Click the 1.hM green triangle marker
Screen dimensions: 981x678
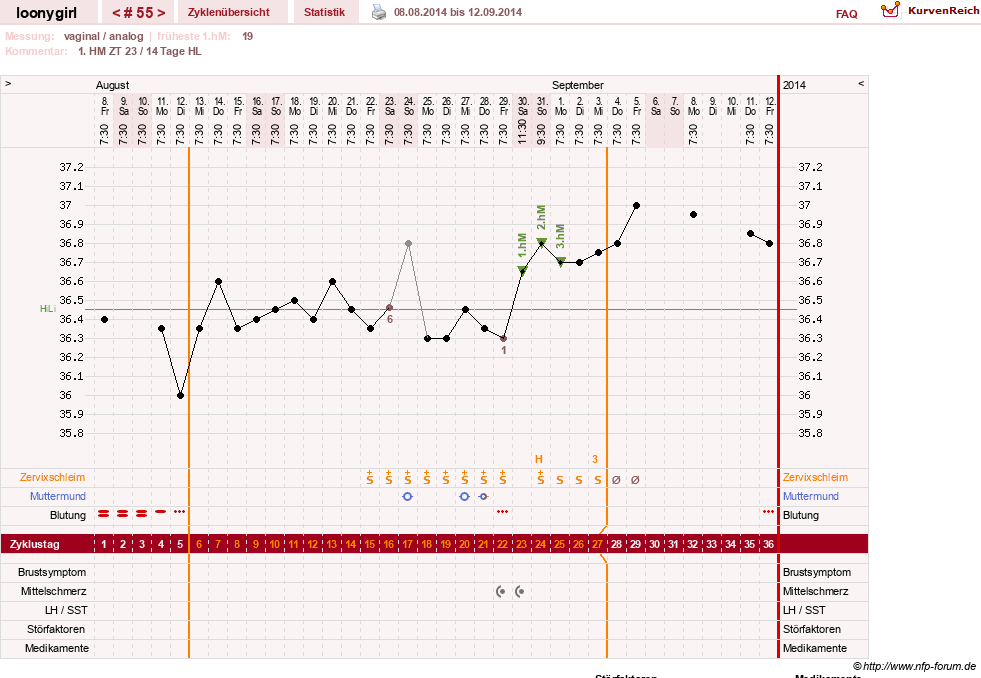(x=522, y=270)
